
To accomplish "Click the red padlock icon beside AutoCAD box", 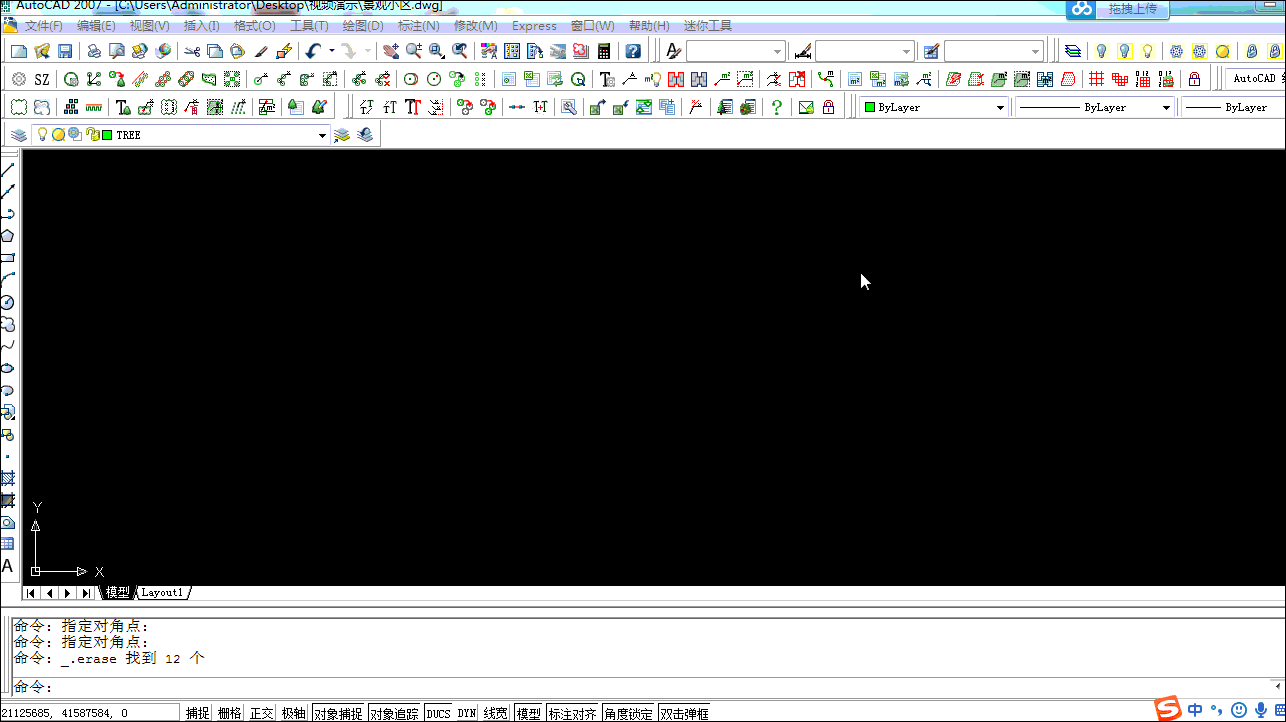I will pos(1194,79).
